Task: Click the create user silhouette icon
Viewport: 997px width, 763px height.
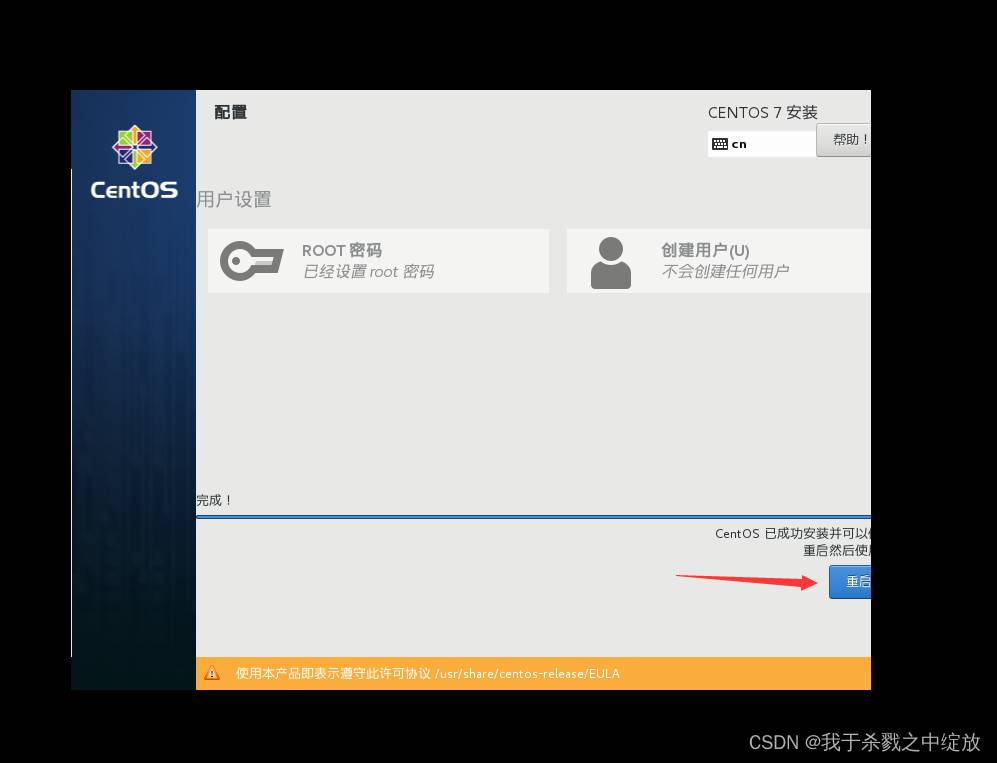Action: tap(610, 262)
